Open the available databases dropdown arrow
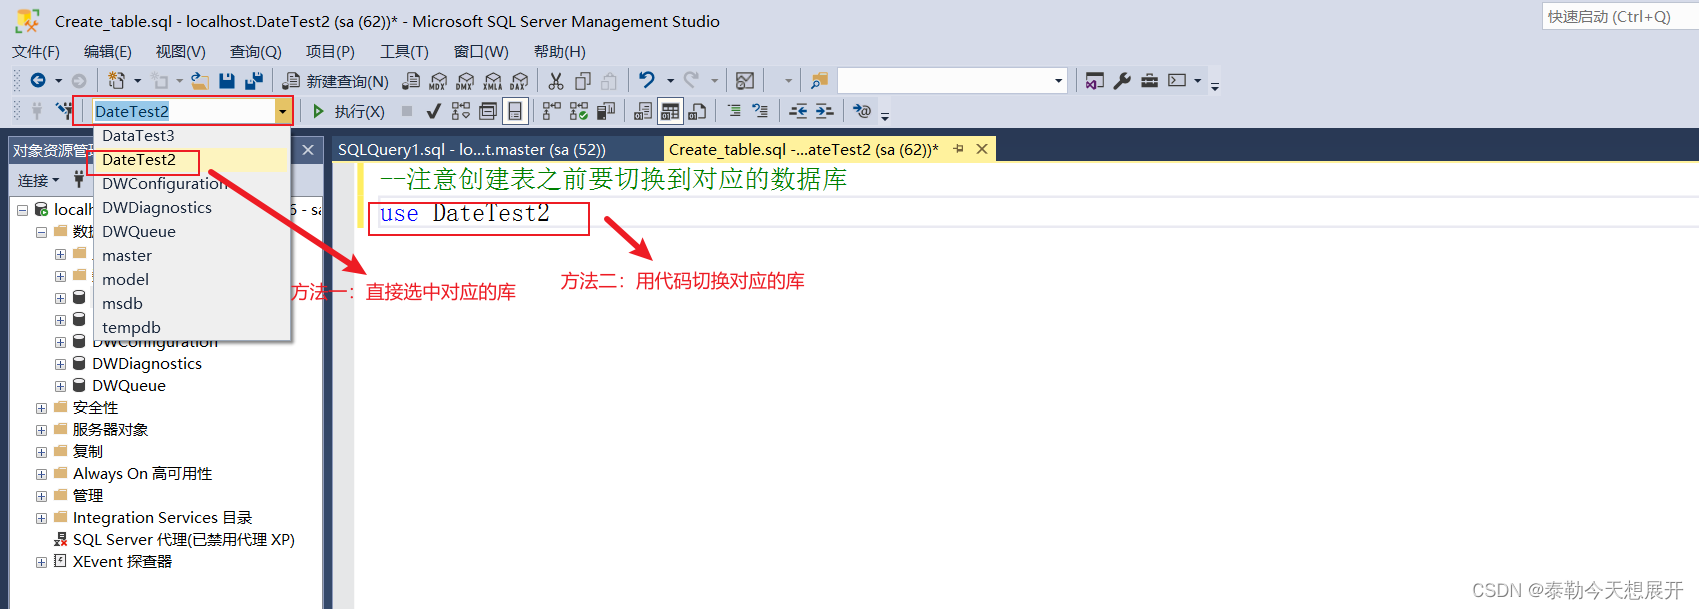Image resolution: width=1699 pixels, height=609 pixels. pos(283,111)
